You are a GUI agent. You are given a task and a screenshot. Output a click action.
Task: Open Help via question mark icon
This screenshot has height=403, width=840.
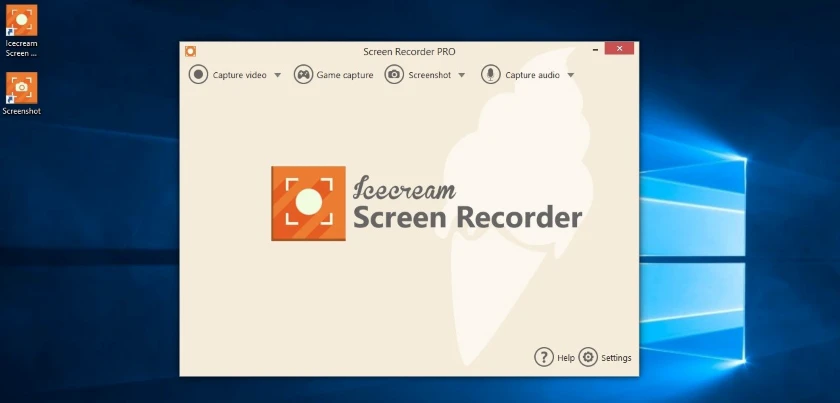click(x=544, y=357)
